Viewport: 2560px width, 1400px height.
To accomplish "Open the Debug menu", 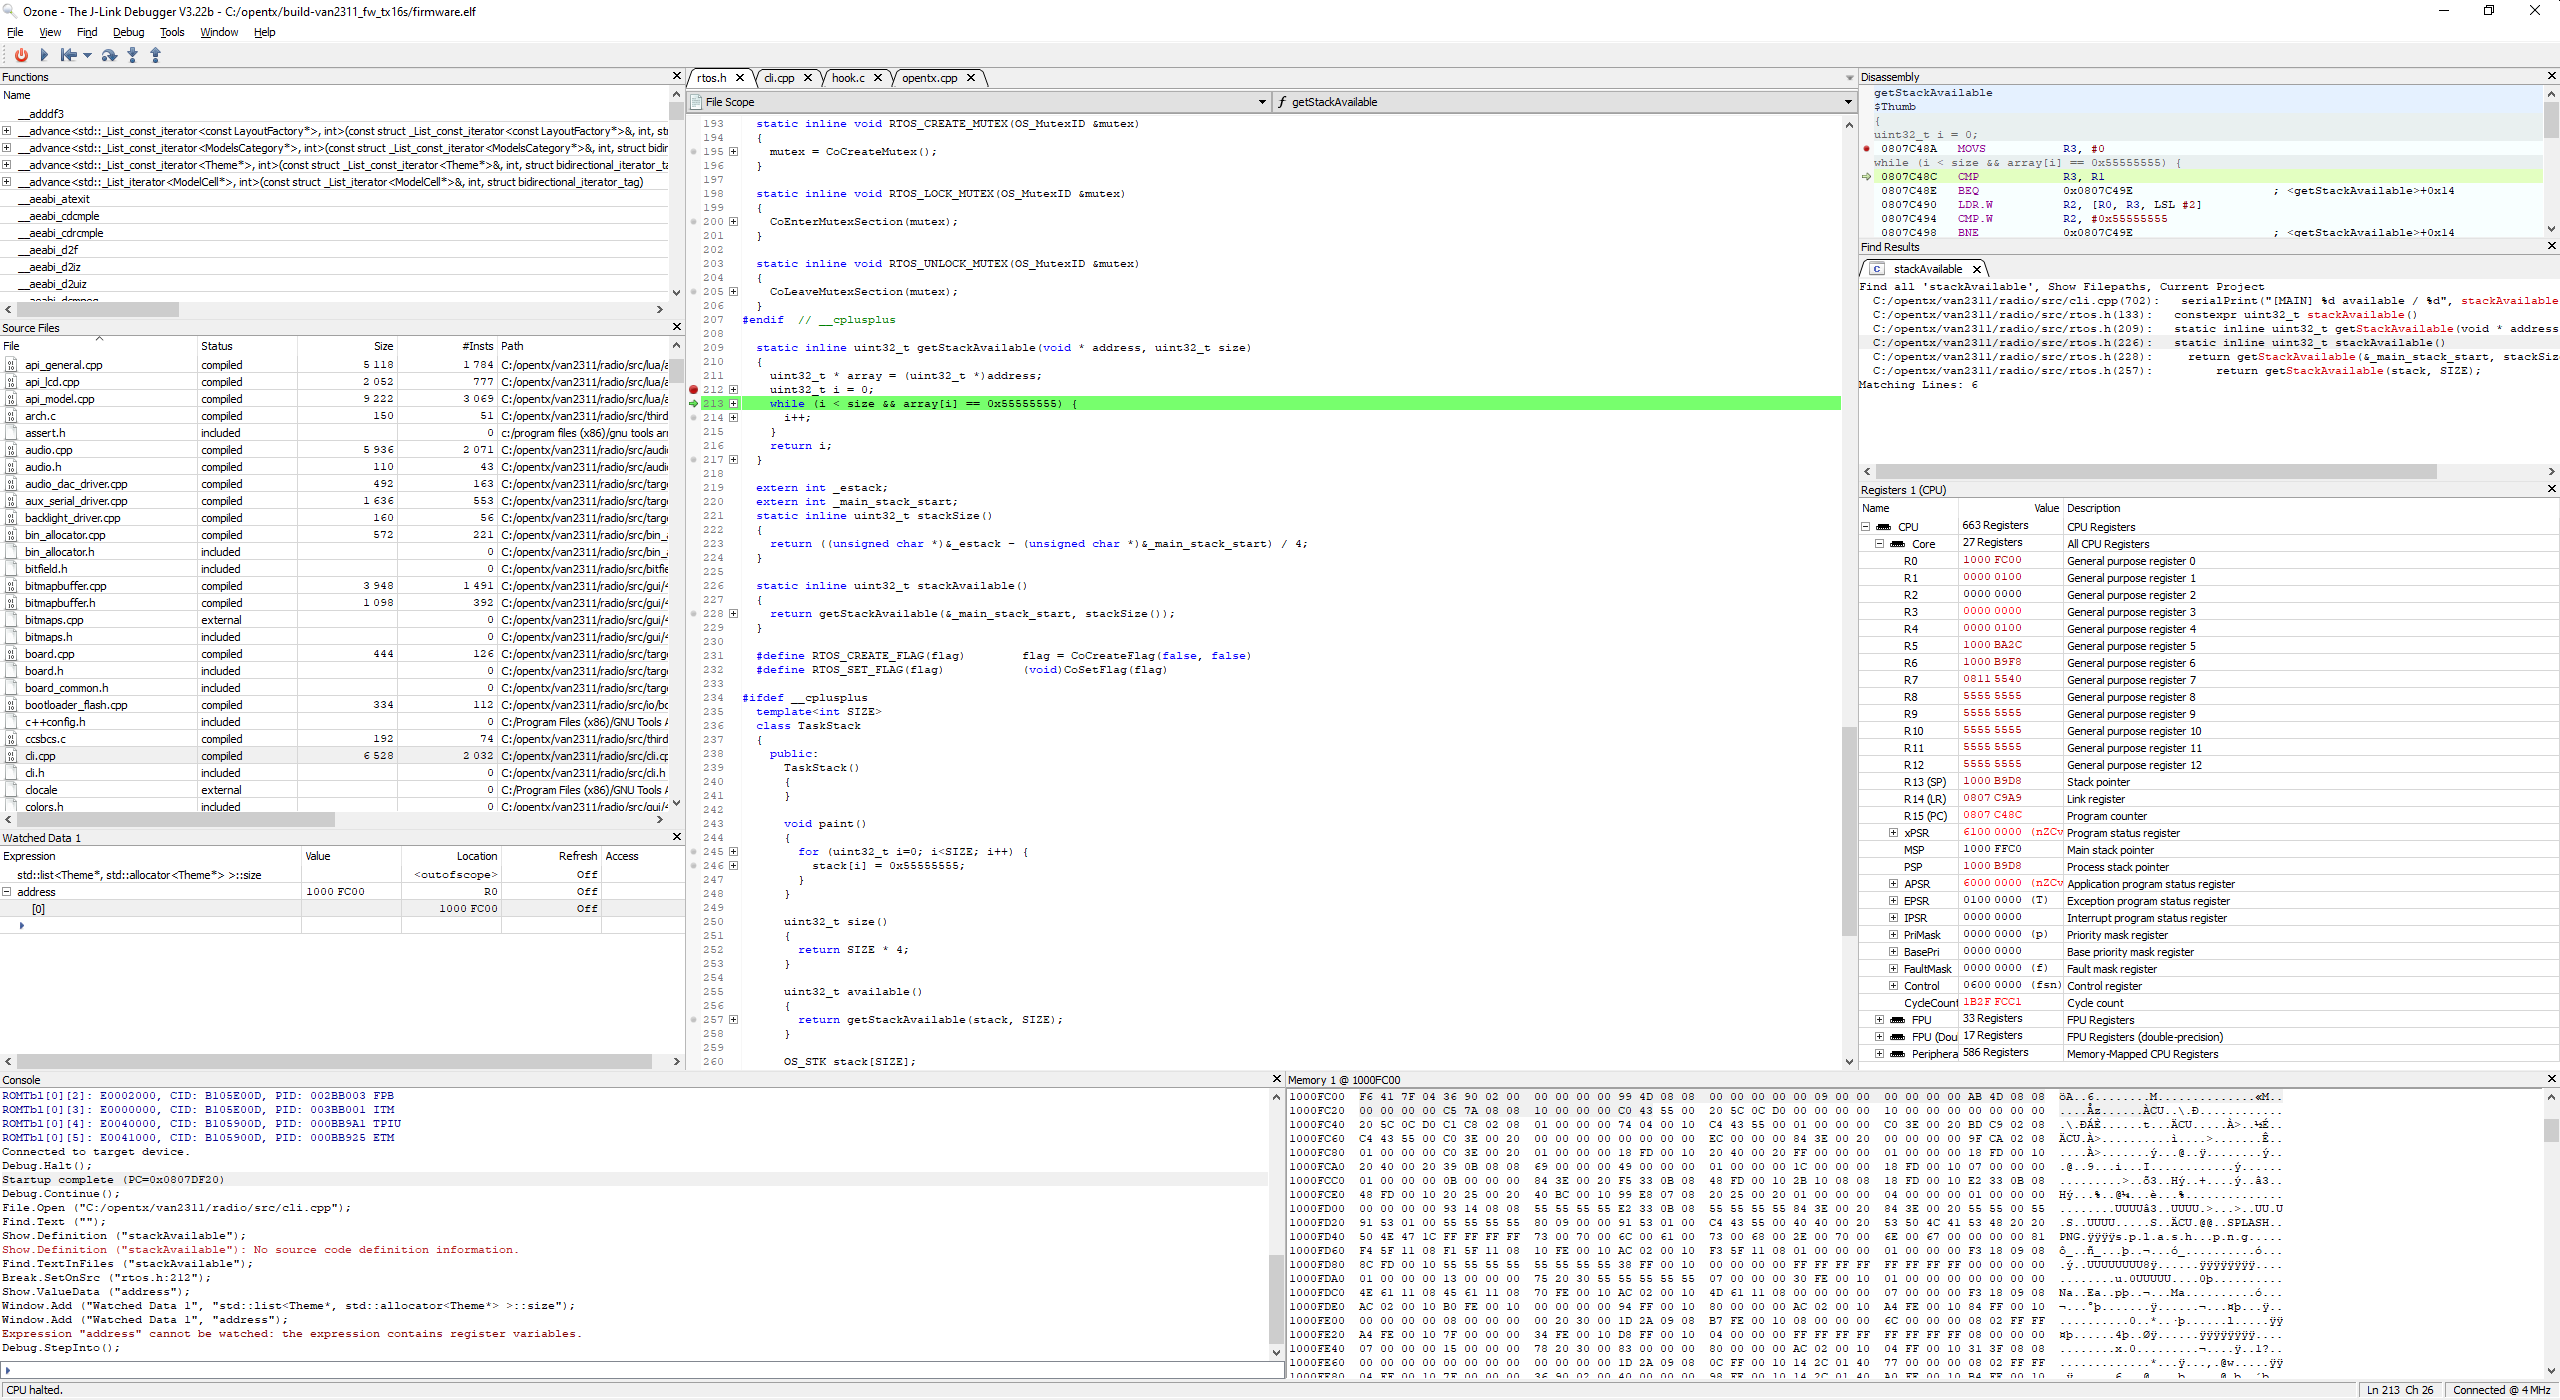I will [x=128, y=32].
